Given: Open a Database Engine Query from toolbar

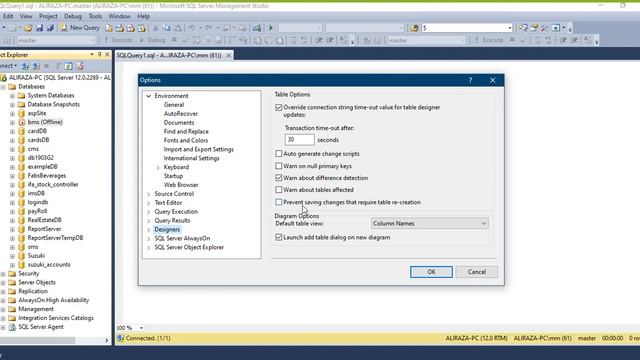Looking at the screenshot, I should click(x=109, y=28).
